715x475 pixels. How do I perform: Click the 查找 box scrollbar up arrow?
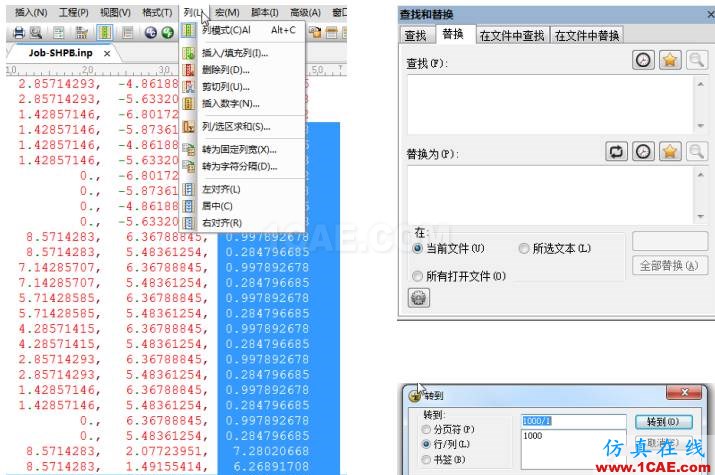pyautogui.click(x=700, y=84)
